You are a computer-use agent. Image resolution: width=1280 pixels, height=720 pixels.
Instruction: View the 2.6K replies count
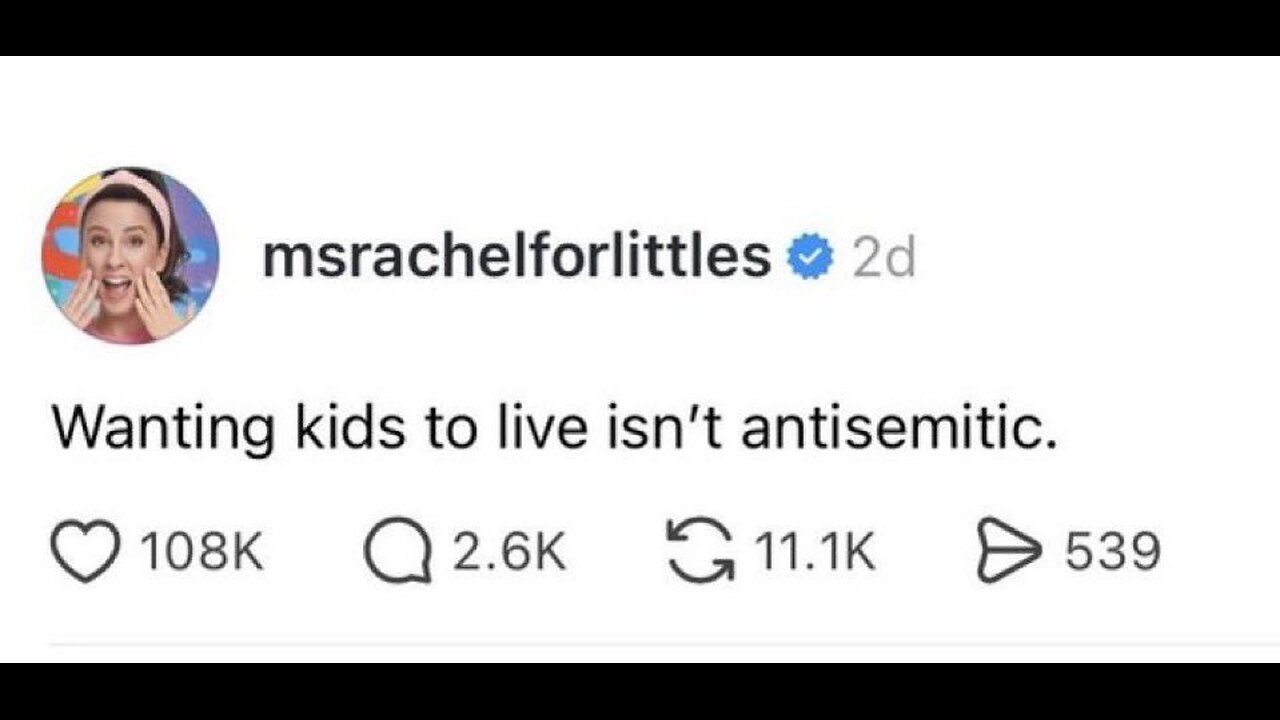pos(508,552)
